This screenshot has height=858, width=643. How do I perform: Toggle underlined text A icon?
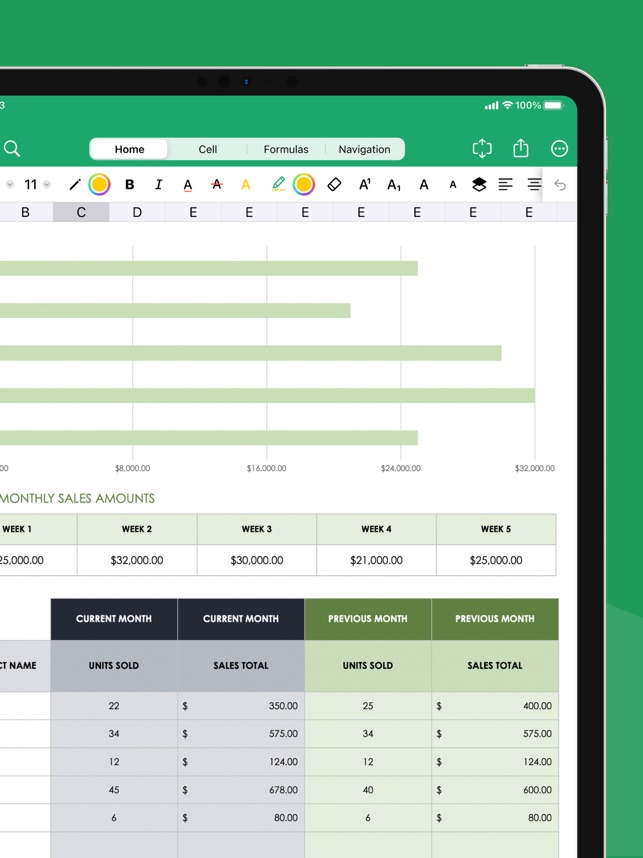188,185
